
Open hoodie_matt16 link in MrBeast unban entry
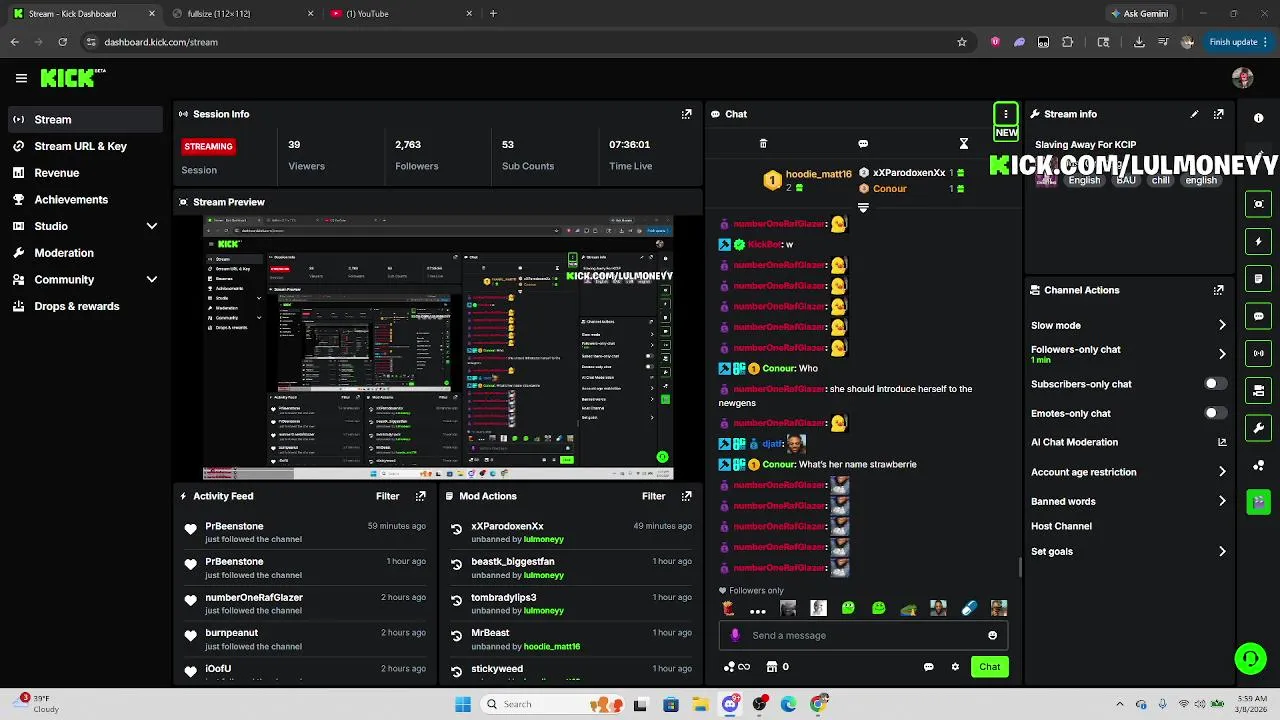[552, 646]
